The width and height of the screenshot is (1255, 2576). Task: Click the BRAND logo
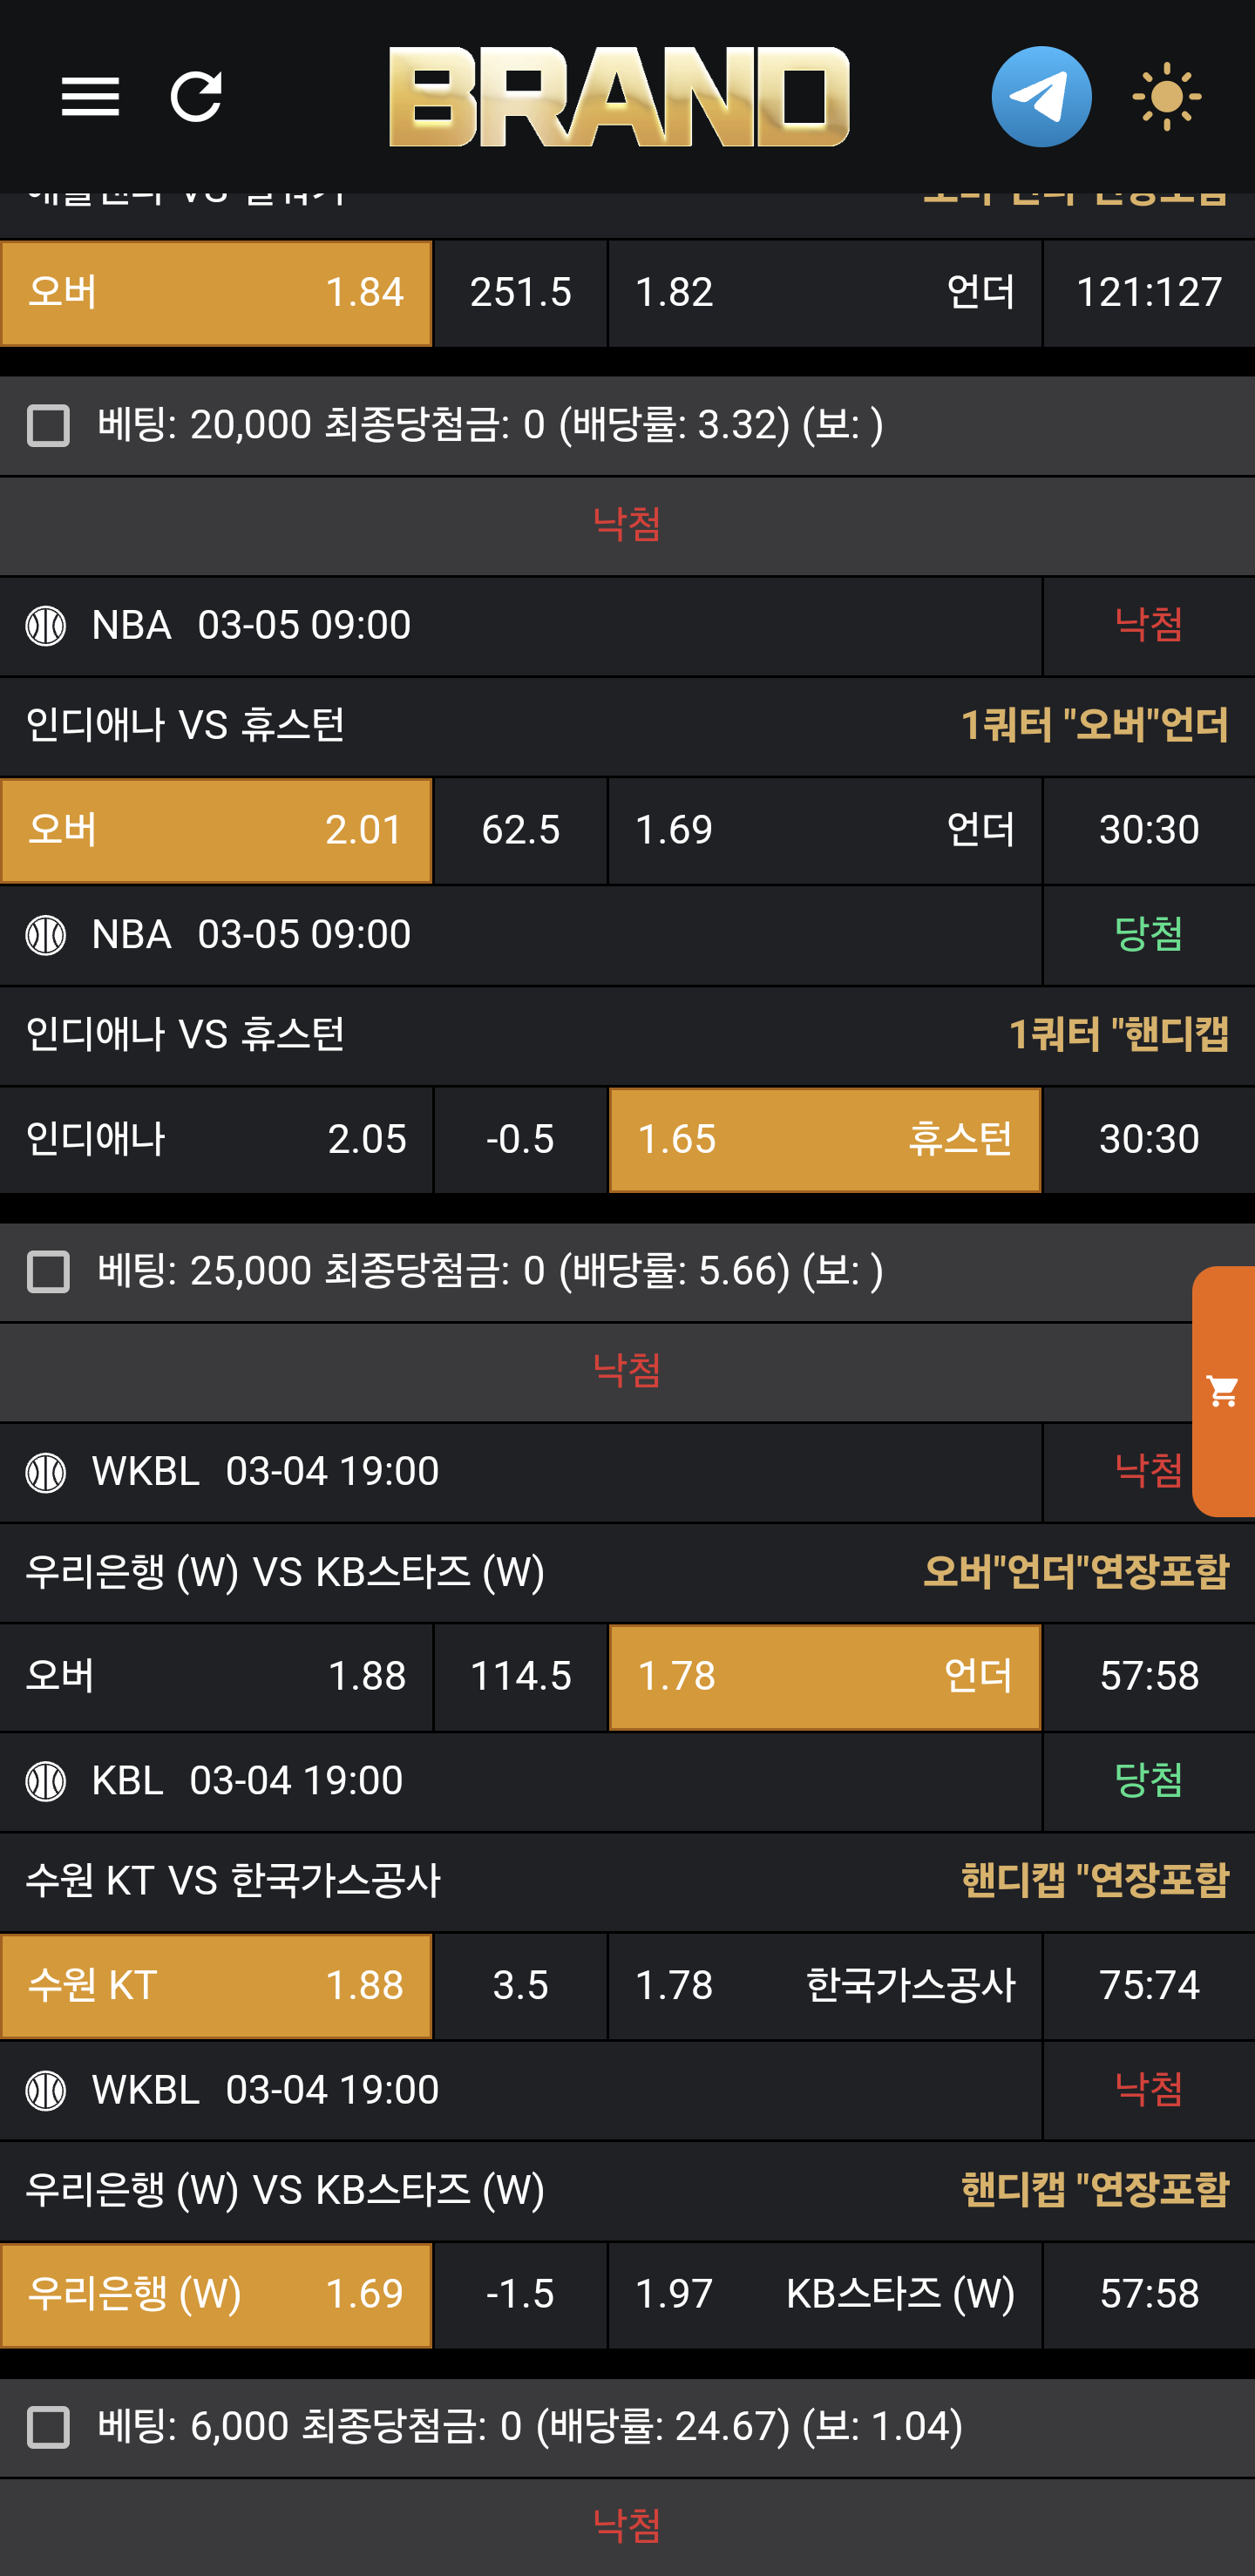click(x=619, y=97)
